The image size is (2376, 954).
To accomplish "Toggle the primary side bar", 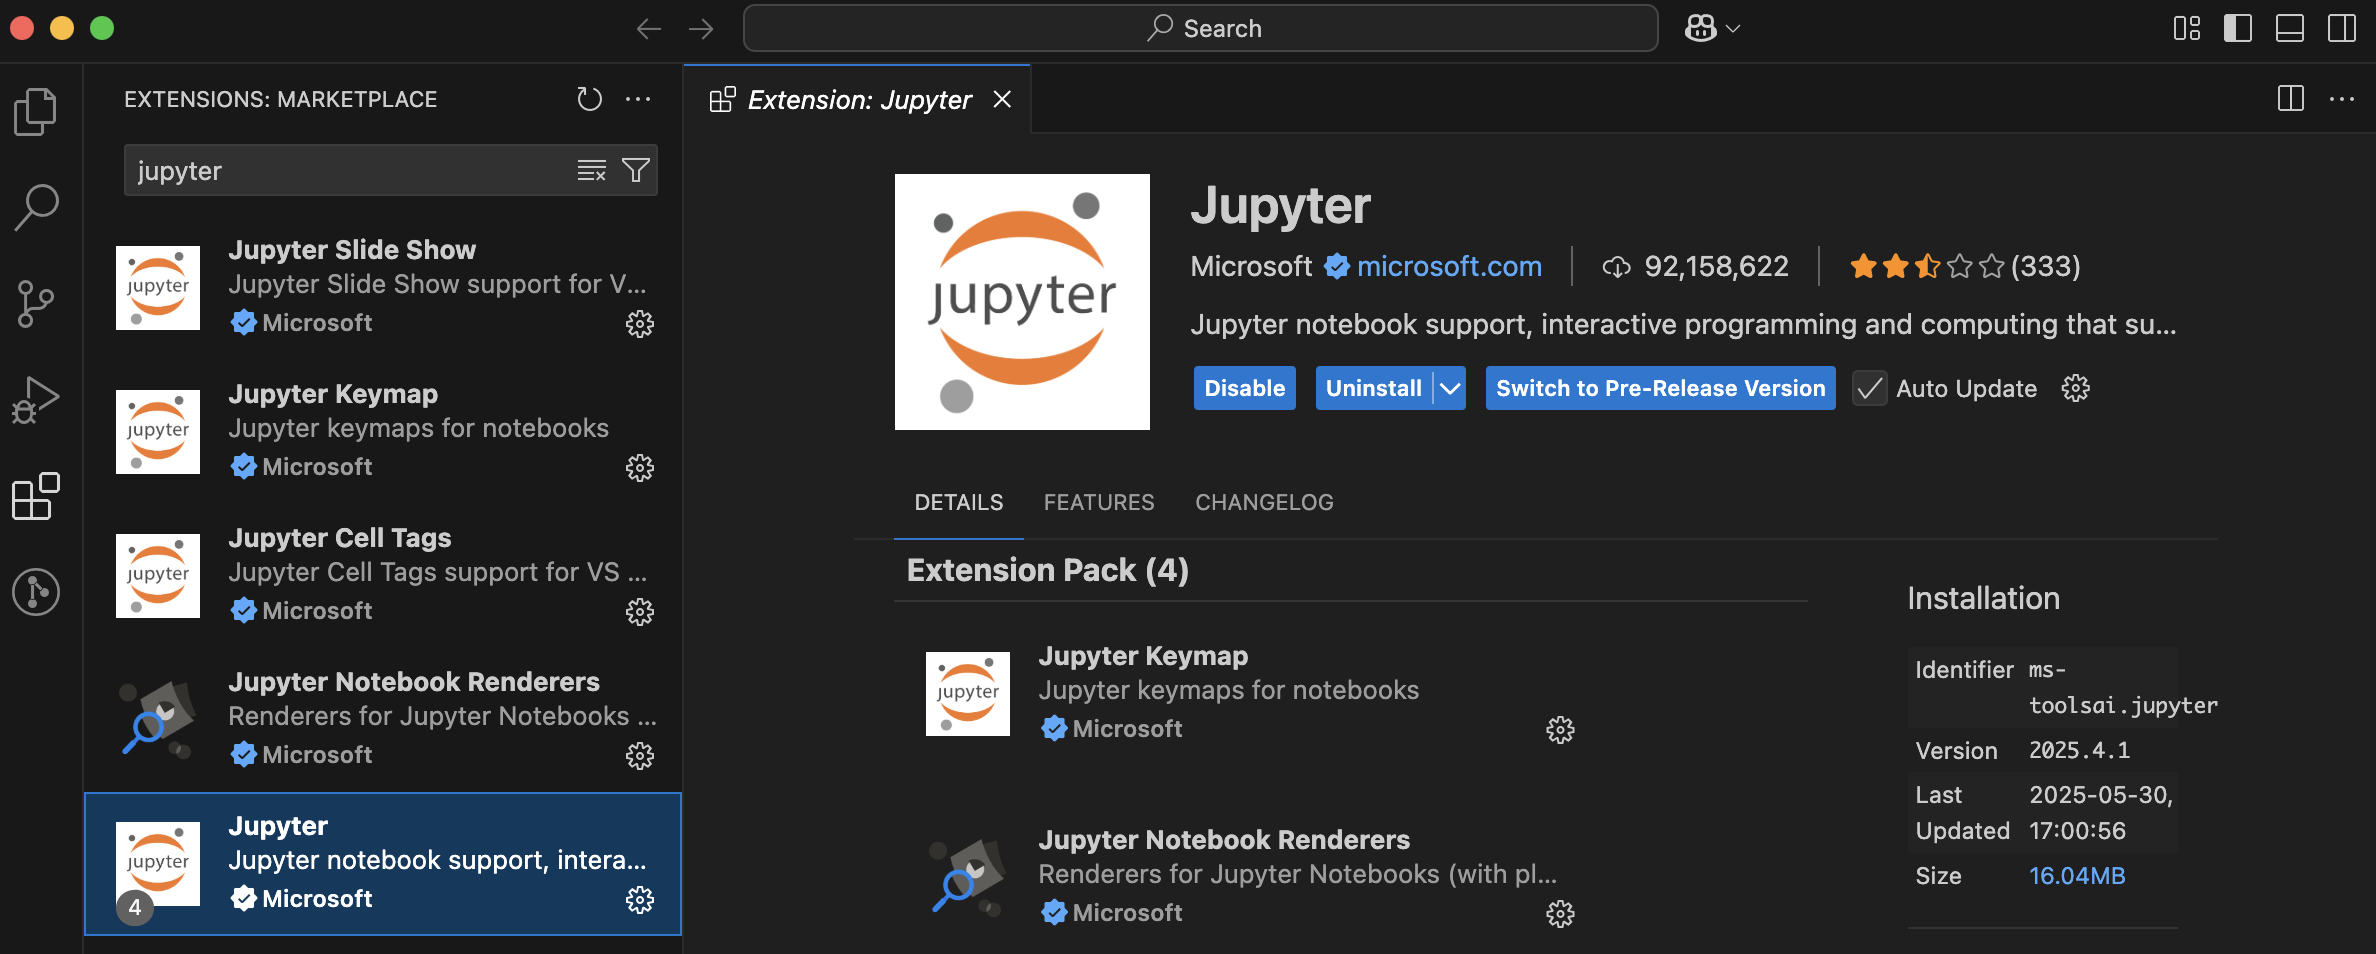I will (x=2238, y=29).
